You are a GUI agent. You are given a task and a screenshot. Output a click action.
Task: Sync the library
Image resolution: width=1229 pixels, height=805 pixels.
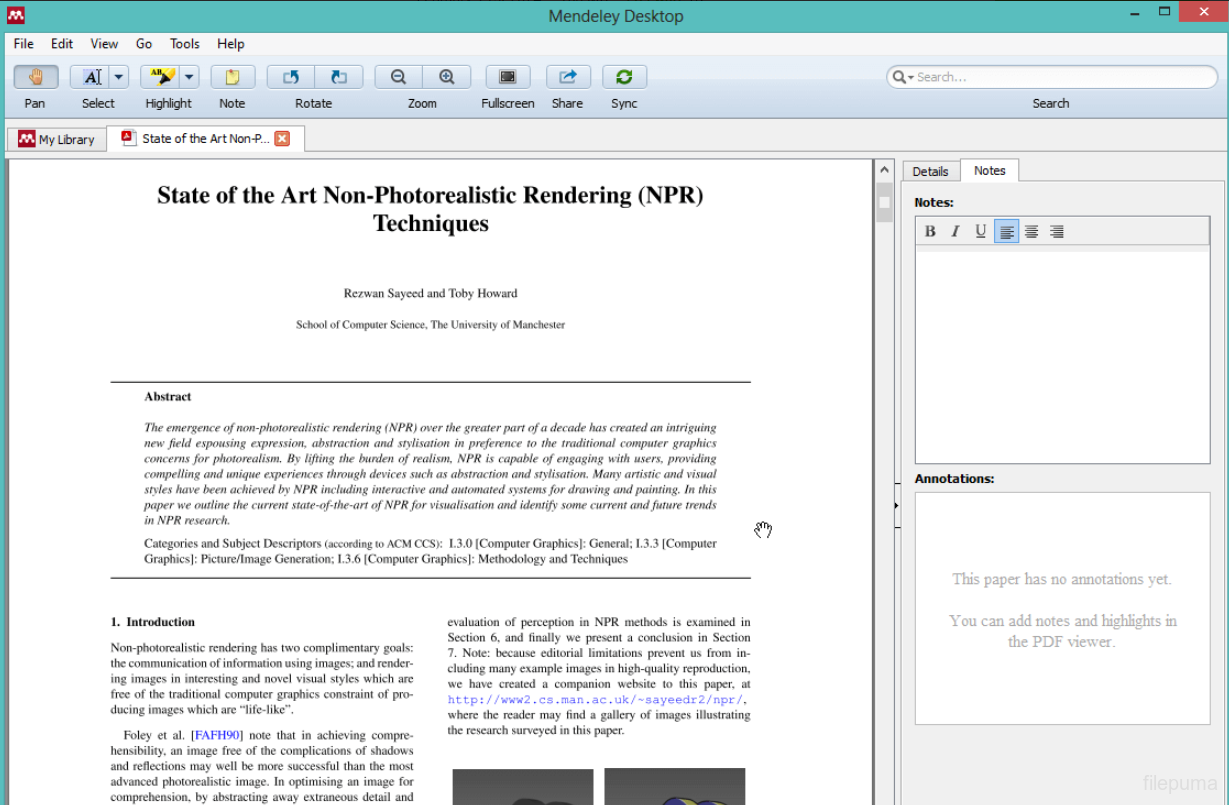624,77
